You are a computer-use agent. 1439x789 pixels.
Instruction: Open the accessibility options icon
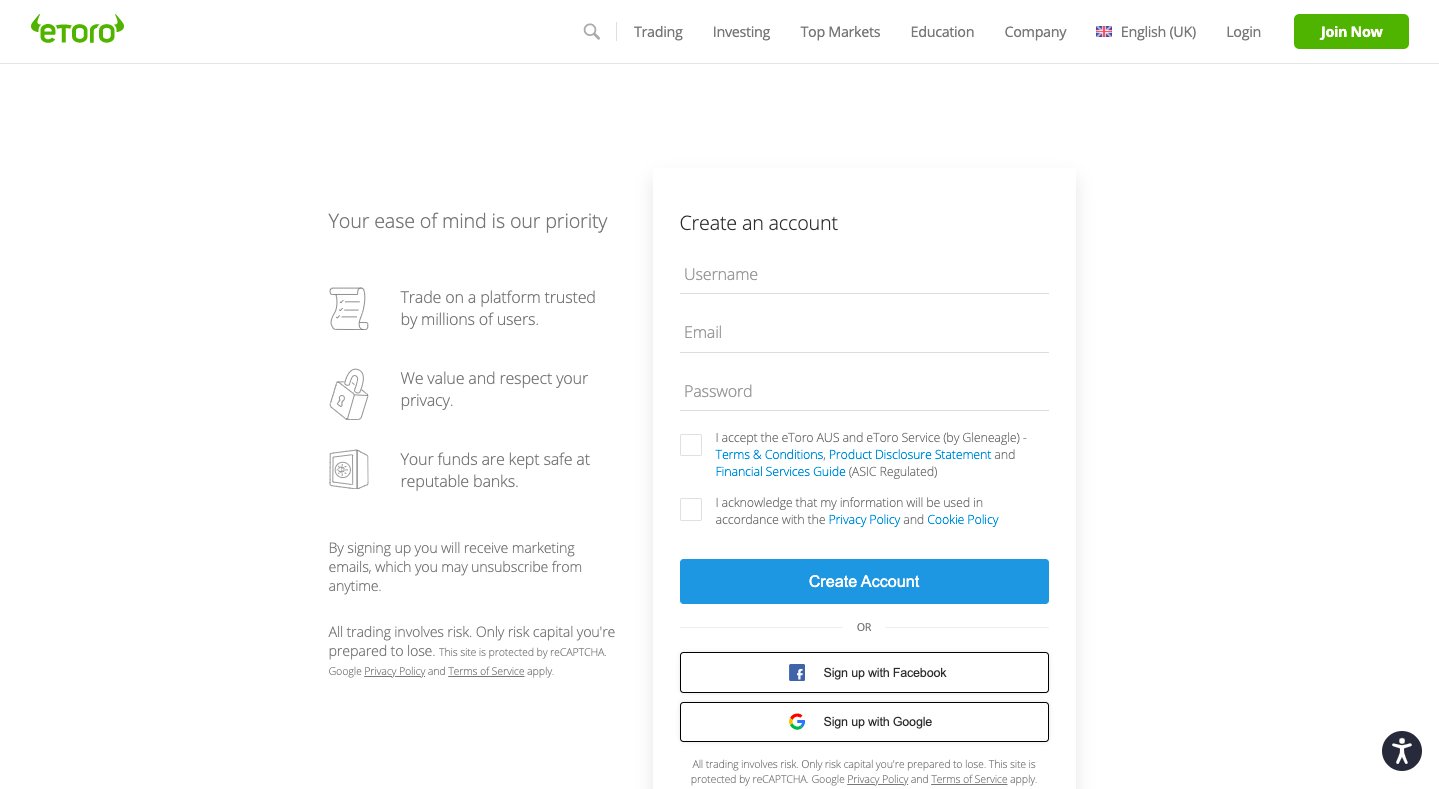coord(1401,750)
